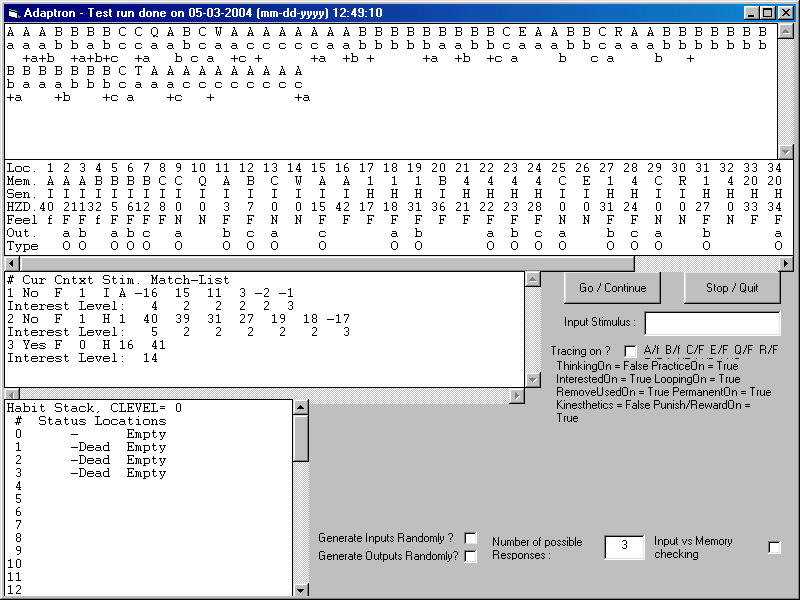Click the Habit Stack row 0 Empty entry
Viewport: 800px width, 600px height.
coord(146,434)
